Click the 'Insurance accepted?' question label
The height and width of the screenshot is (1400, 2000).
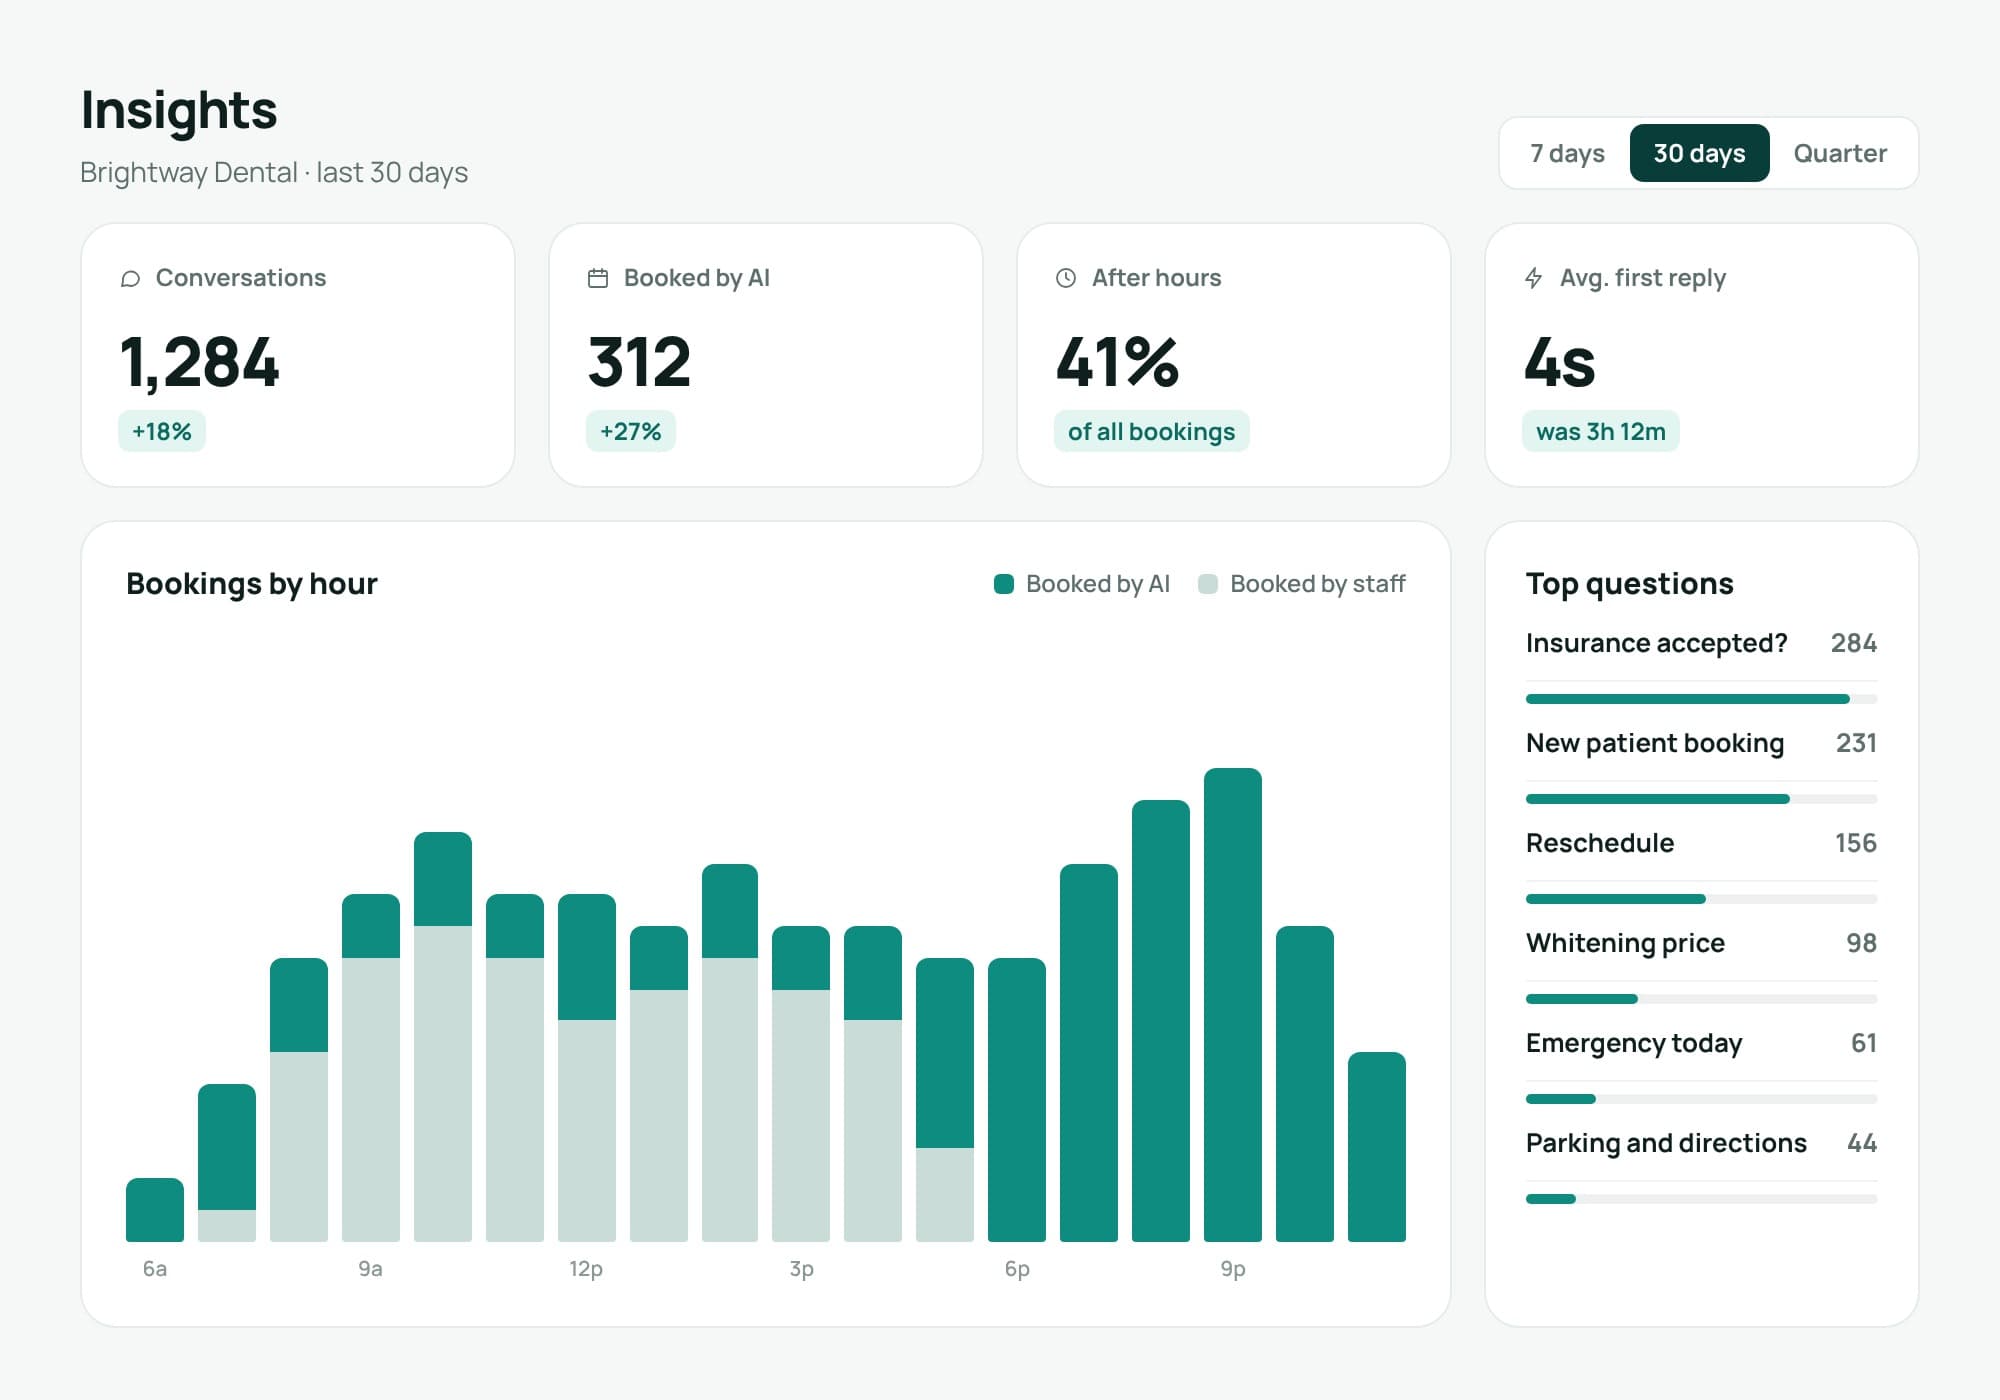click(x=1656, y=643)
